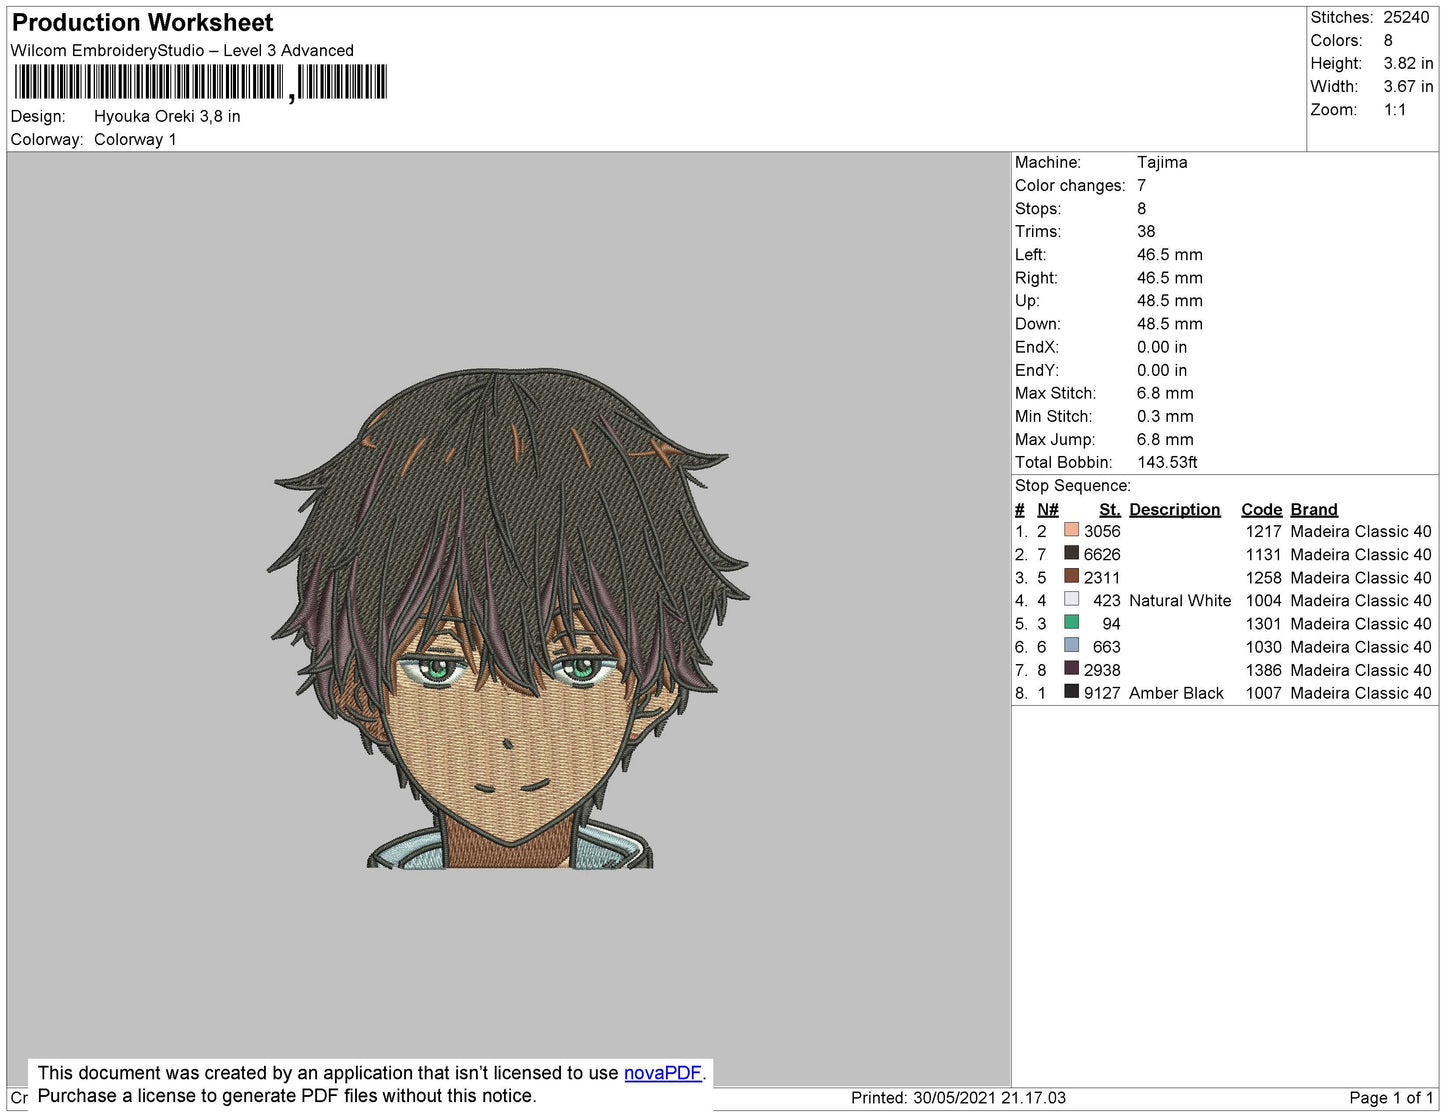Click the Amber Black thread swatch
The width and height of the screenshot is (1445, 1117).
pos(1071,691)
